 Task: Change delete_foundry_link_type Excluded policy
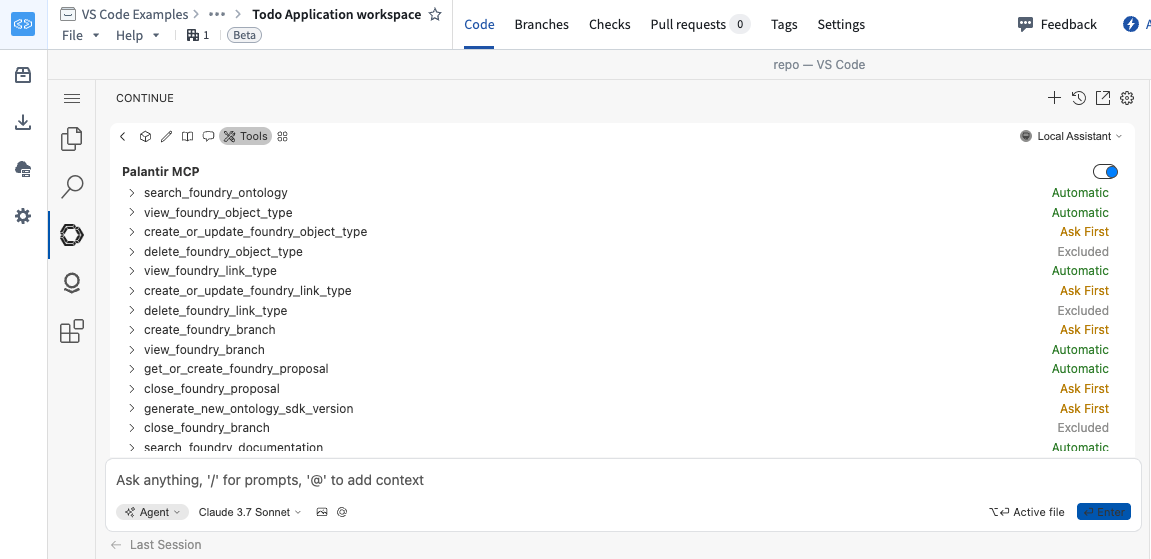point(1083,310)
